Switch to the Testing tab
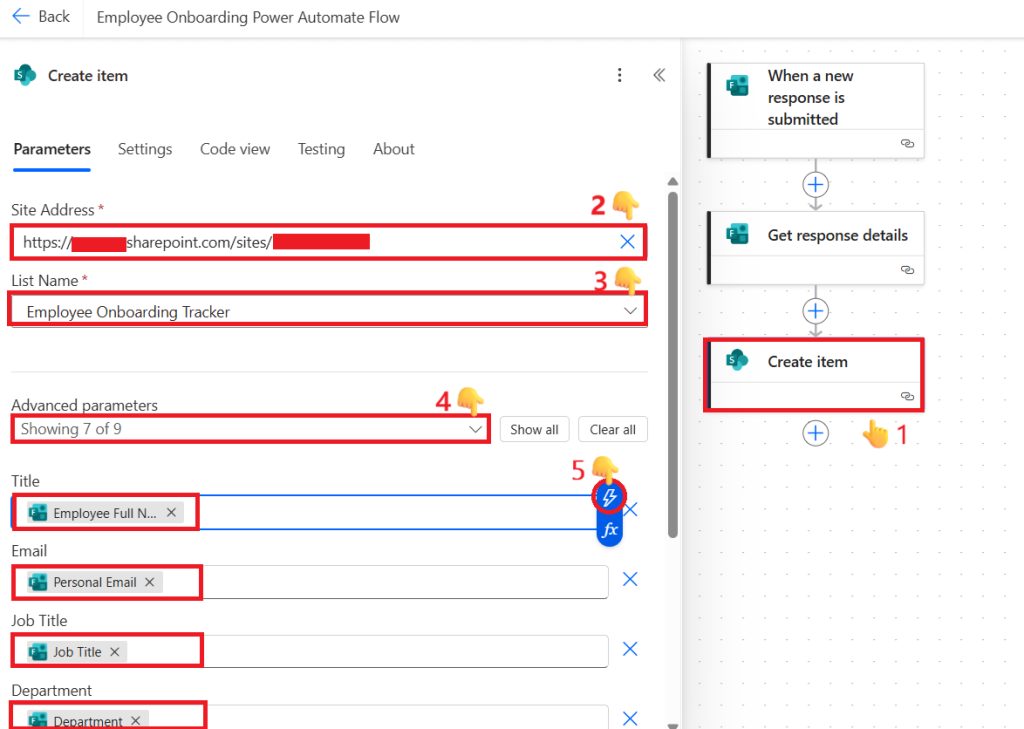This screenshot has width=1024, height=729. click(321, 149)
